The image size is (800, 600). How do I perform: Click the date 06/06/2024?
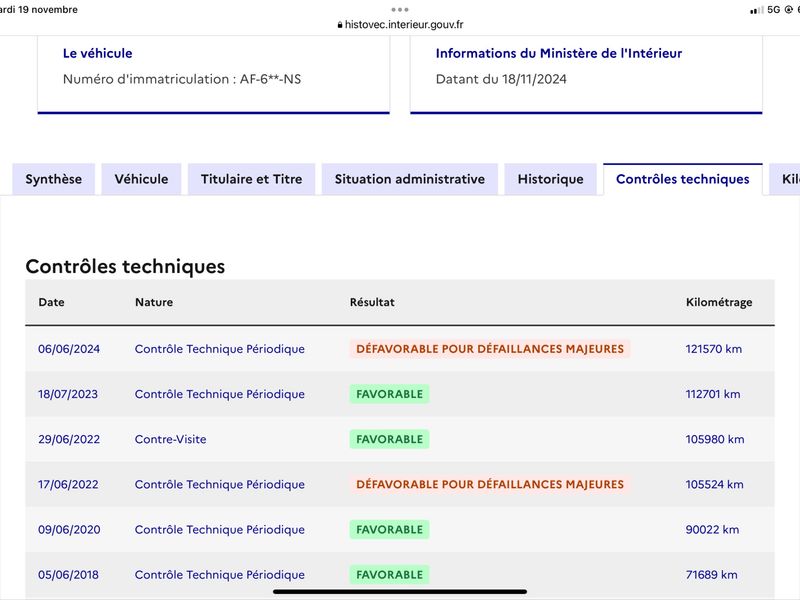[x=69, y=349]
